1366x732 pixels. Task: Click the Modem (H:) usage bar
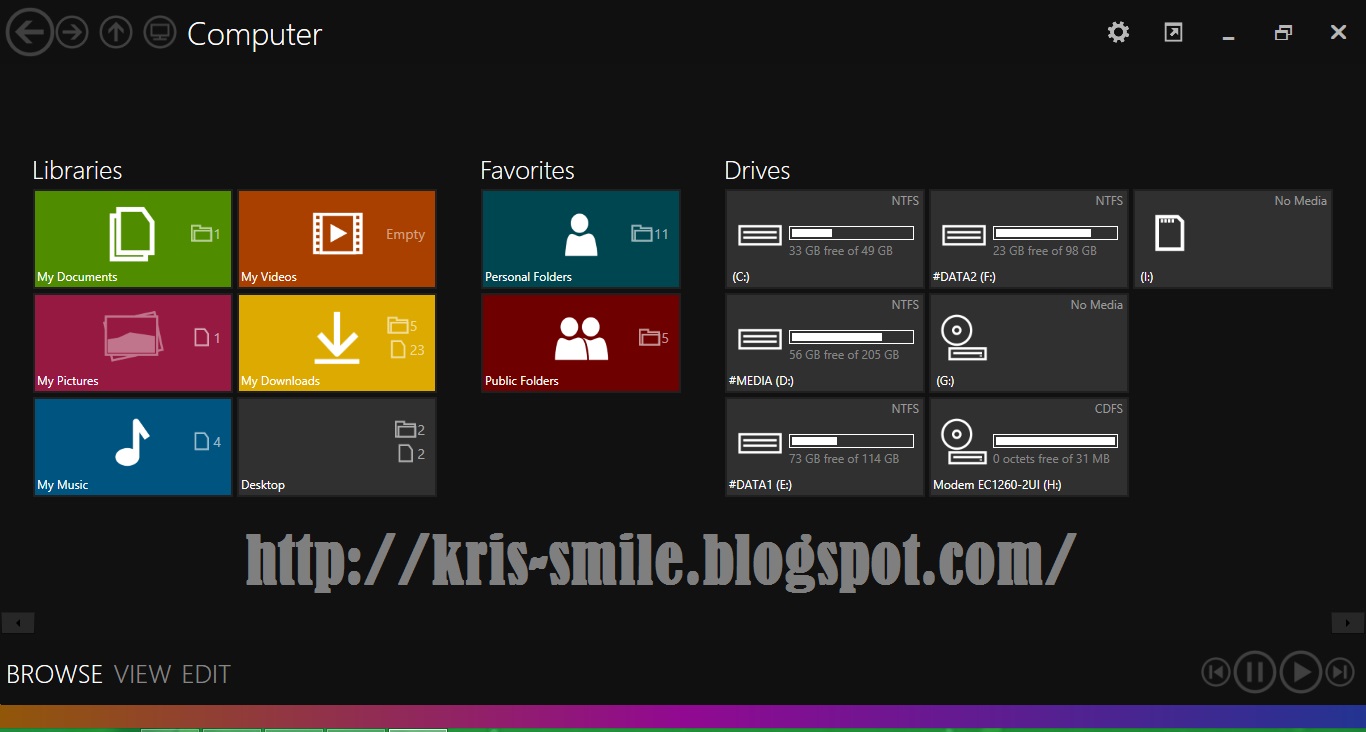pos(1055,441)
